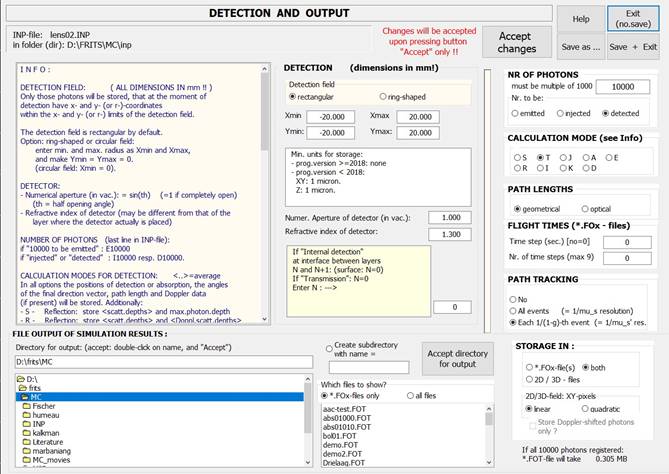Select MC_movies folder icon in tree
This screenshot has height=474, width=669.
pos(27,459)
